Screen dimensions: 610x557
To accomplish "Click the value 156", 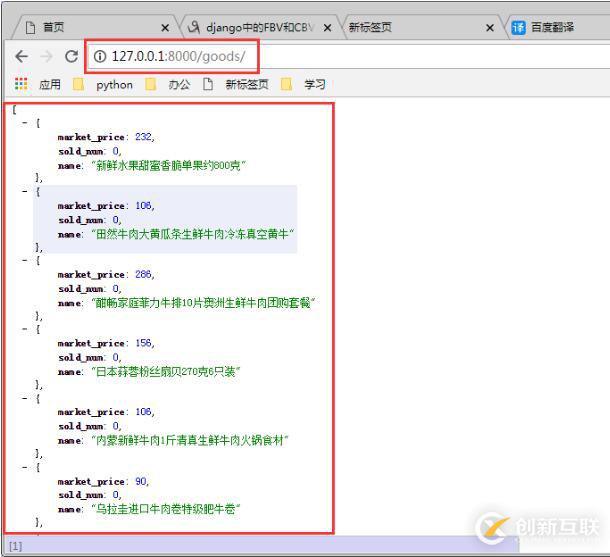I will point(143,343).
